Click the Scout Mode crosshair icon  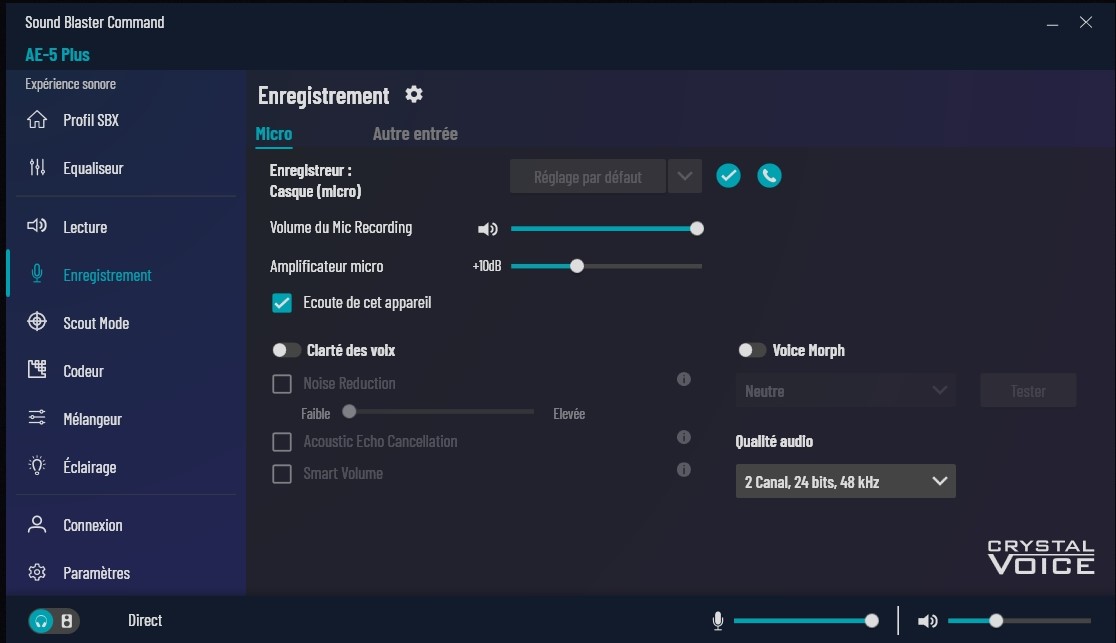click(37, 322)
